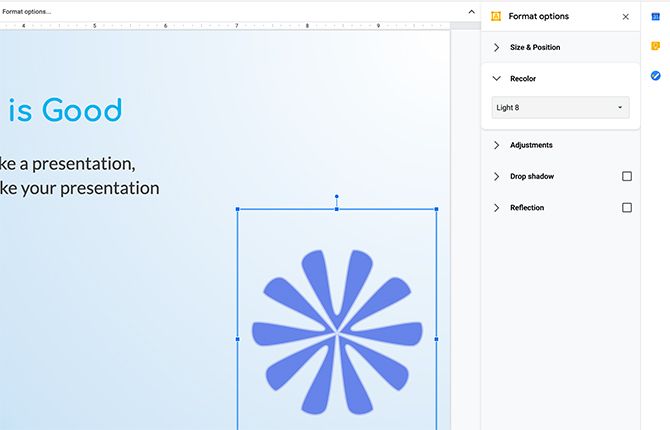Open the Light 8 recolor dropdown
This screenshot has width=670, height=430.
560,107
